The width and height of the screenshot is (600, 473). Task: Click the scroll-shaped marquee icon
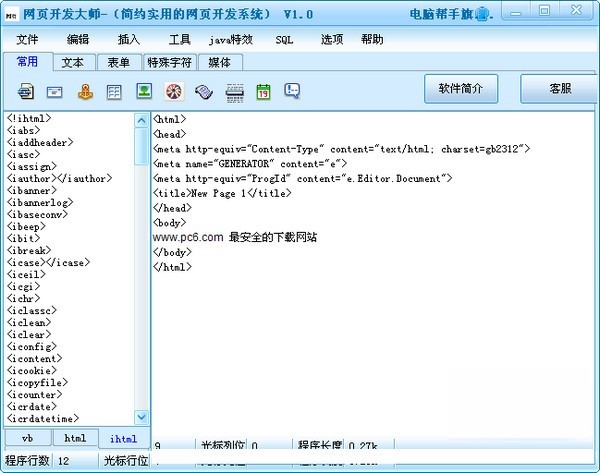tap(204, 91)
